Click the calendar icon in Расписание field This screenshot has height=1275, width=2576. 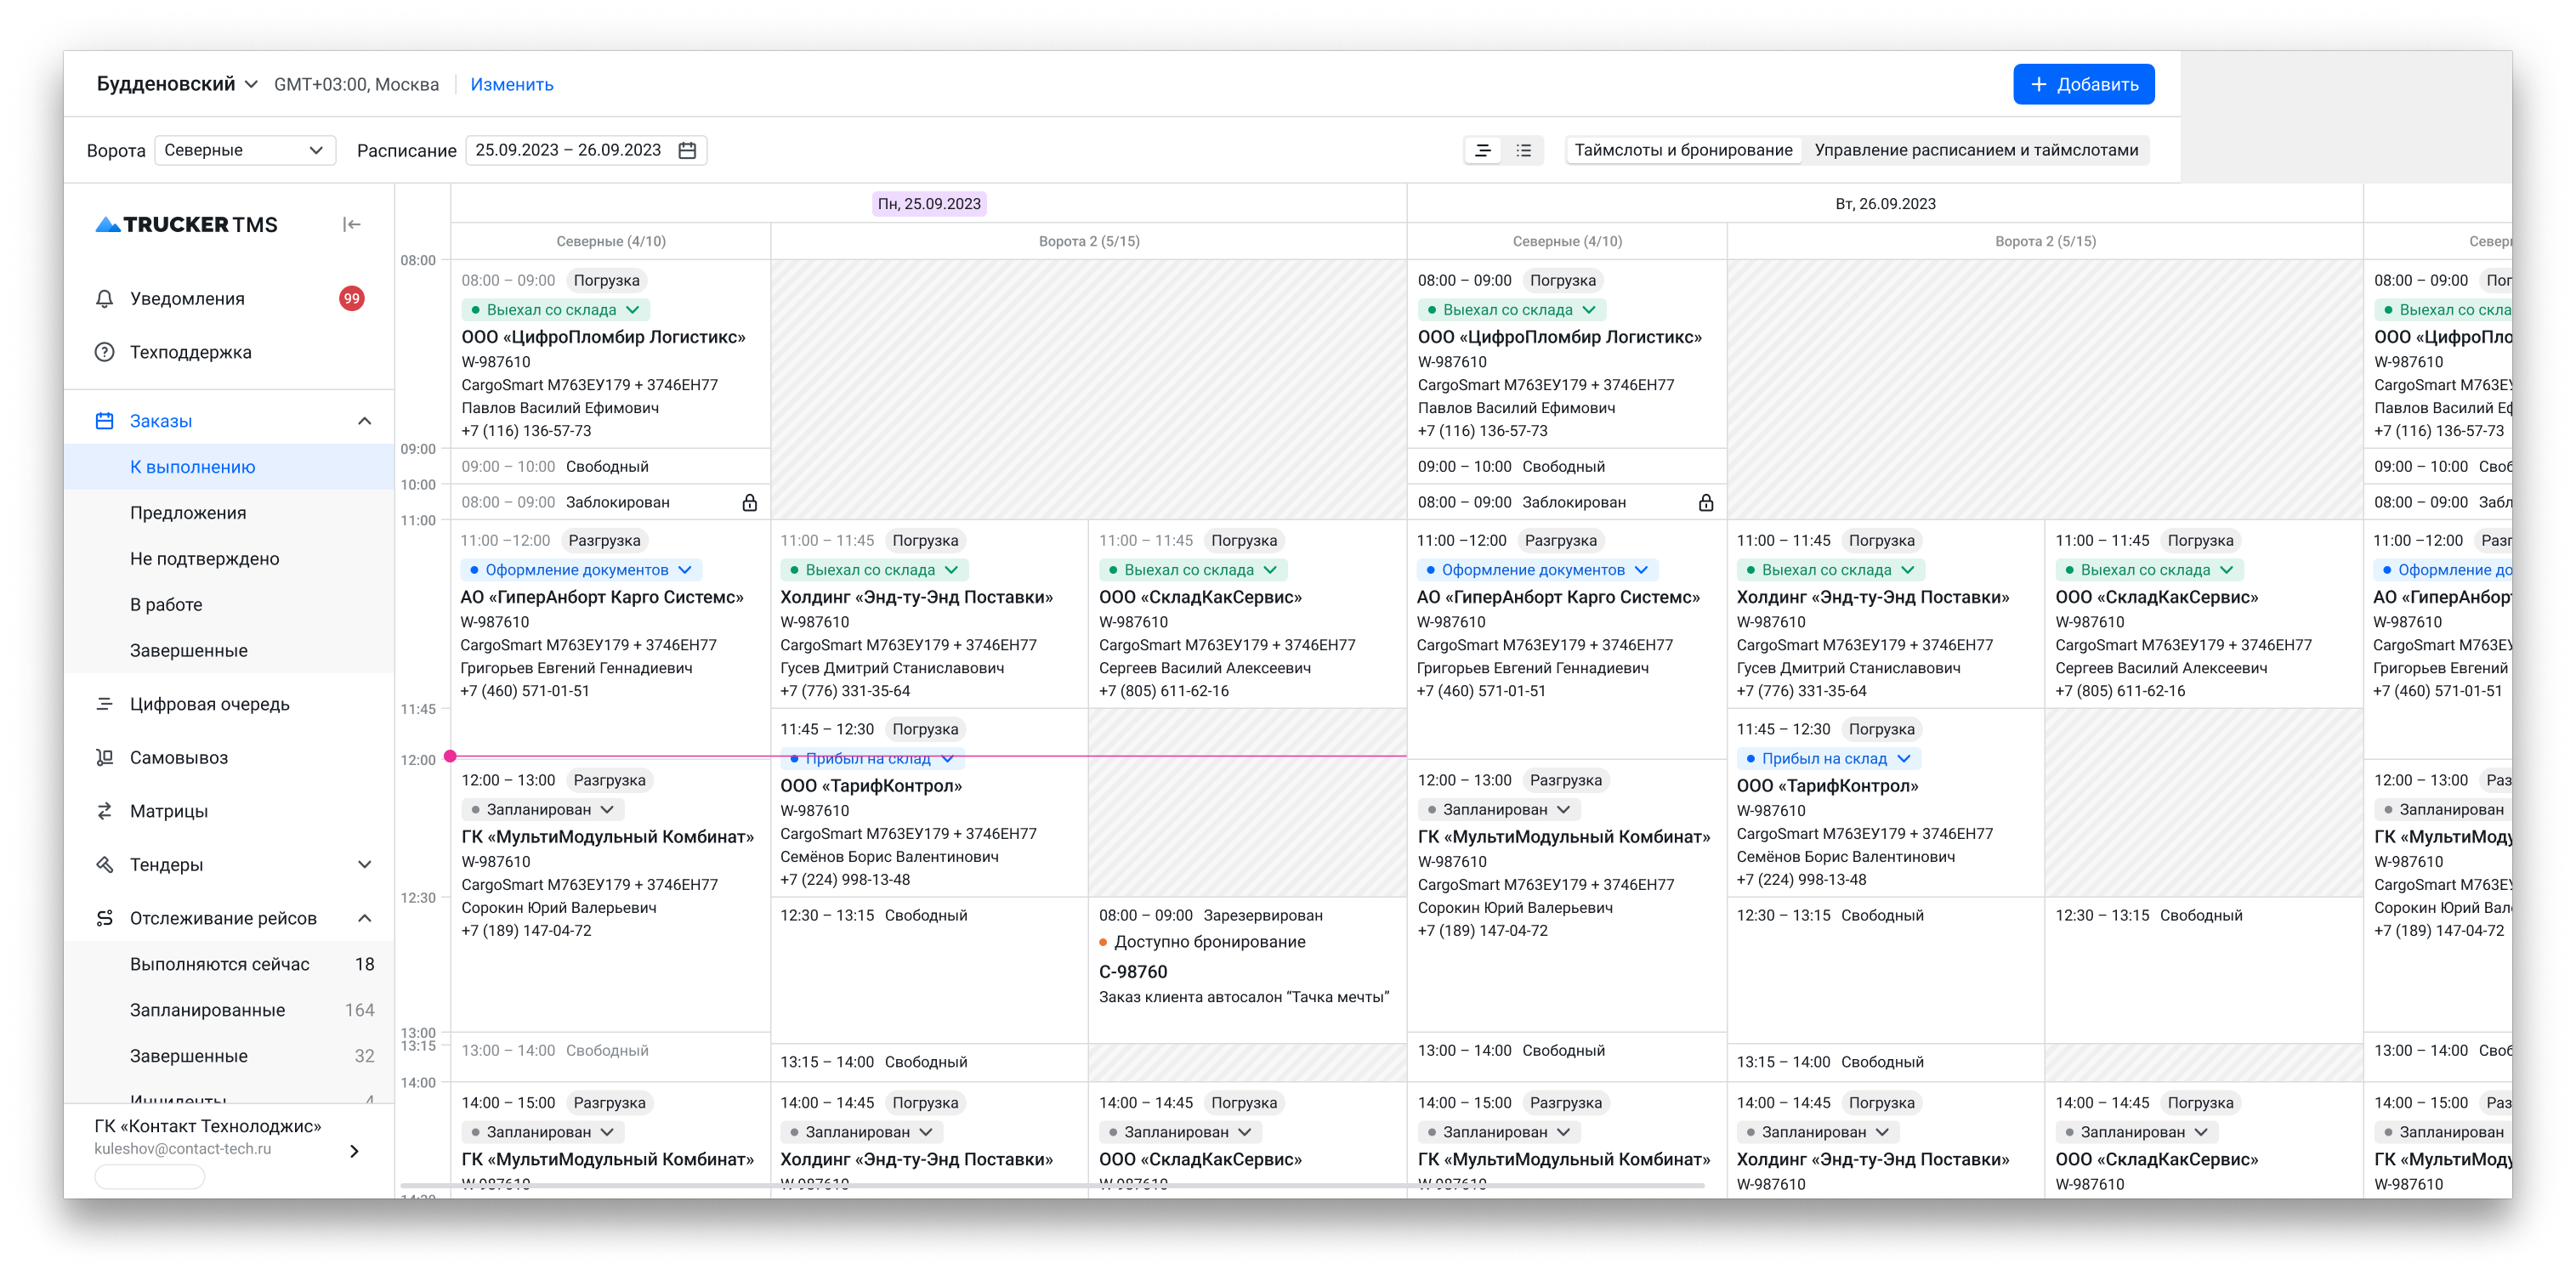(687, 150)
